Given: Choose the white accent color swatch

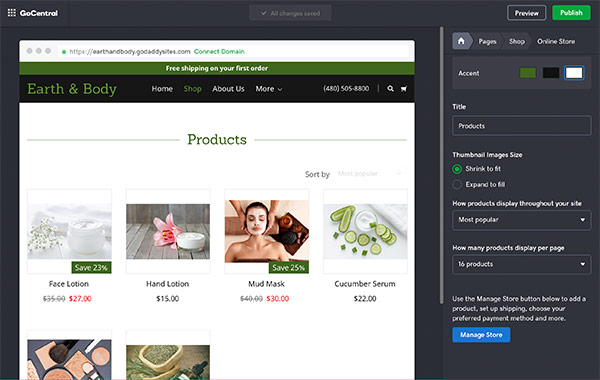Looking at the screenshot, I should (574, 73).
